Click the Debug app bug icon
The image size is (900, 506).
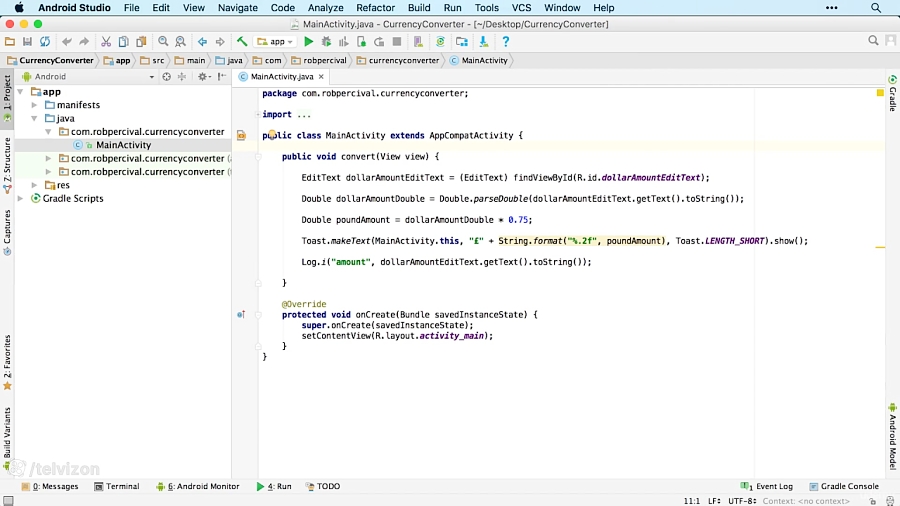(x=326, y=42)
